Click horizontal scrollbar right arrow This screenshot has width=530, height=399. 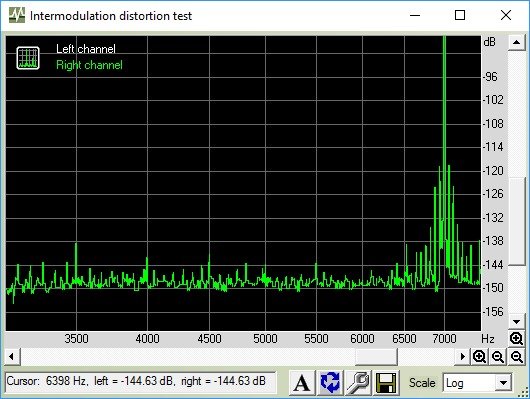462,356
